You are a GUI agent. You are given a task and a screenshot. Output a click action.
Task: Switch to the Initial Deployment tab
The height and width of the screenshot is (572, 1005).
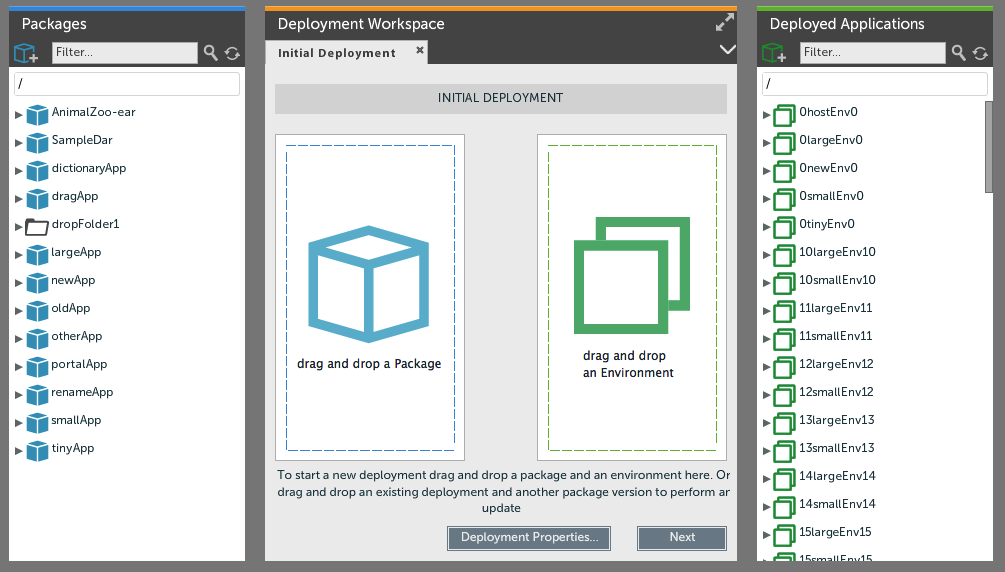pos(336,53)
